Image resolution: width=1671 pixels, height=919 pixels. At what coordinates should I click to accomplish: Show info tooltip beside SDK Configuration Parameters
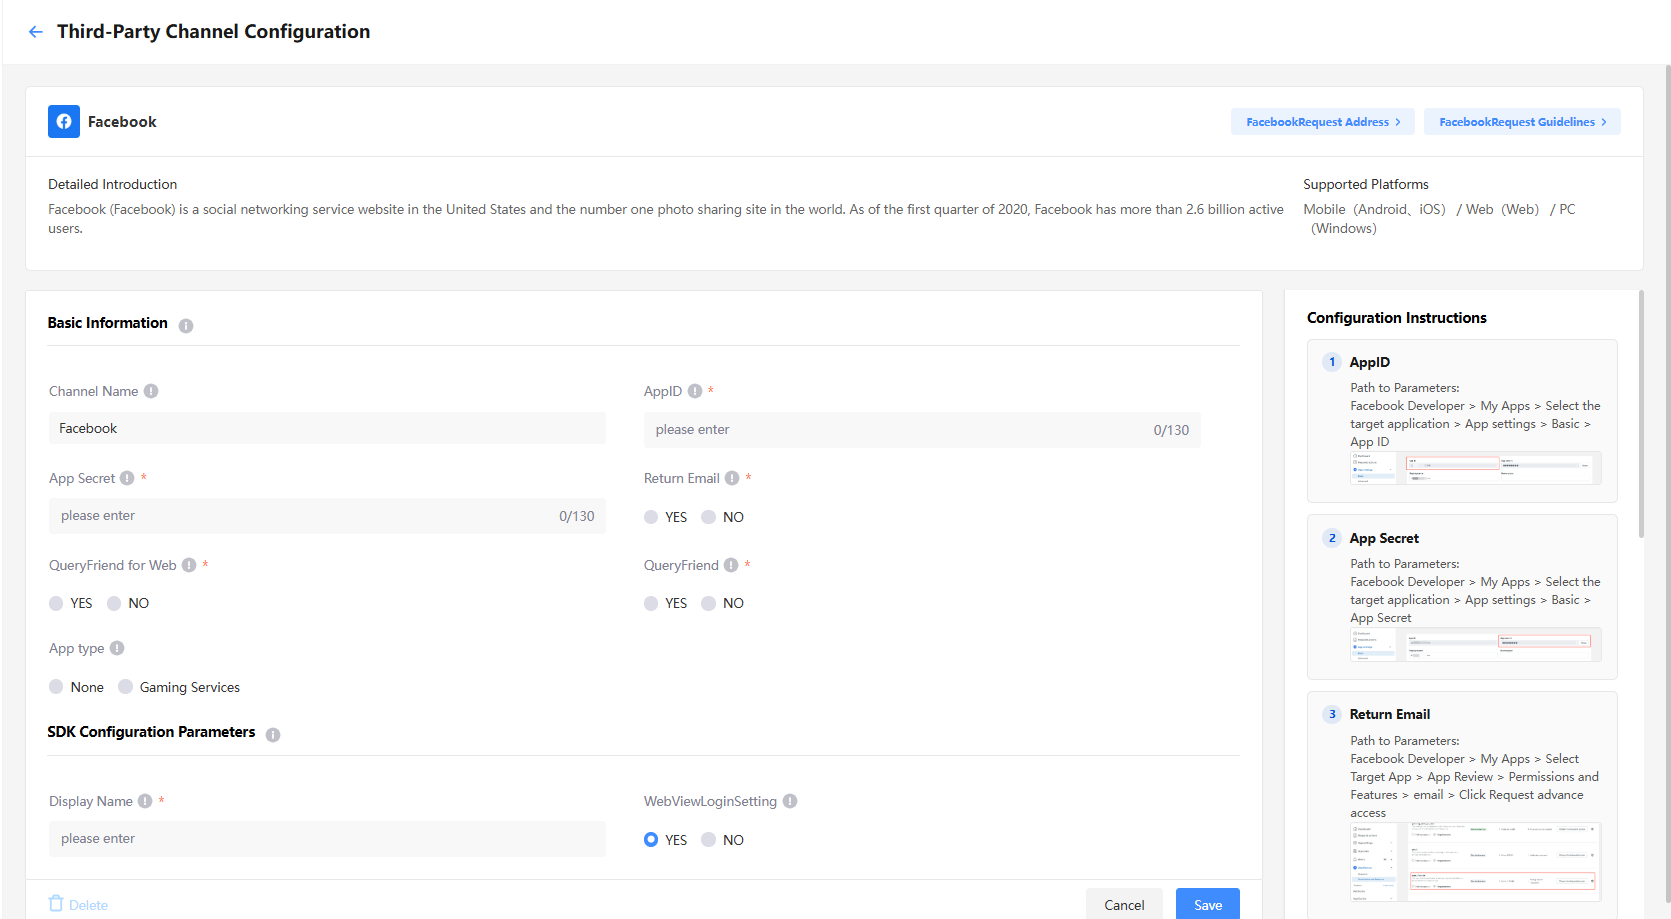(273, 734)
